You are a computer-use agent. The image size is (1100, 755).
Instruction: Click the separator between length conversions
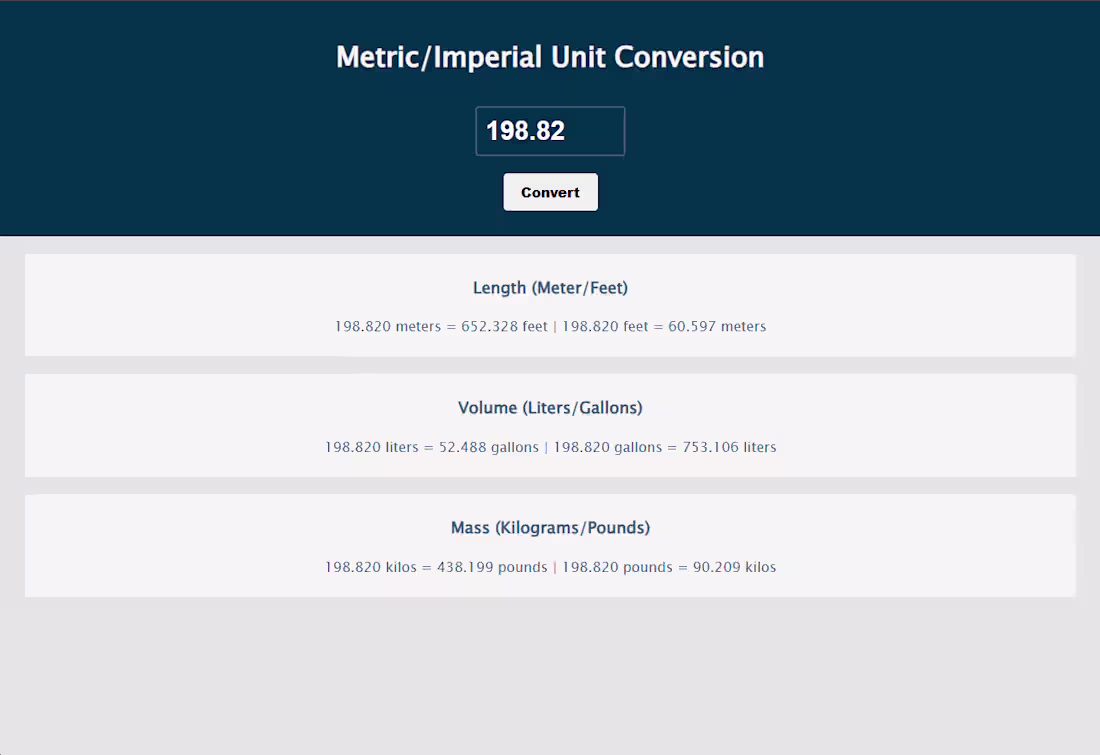(556, 326)
